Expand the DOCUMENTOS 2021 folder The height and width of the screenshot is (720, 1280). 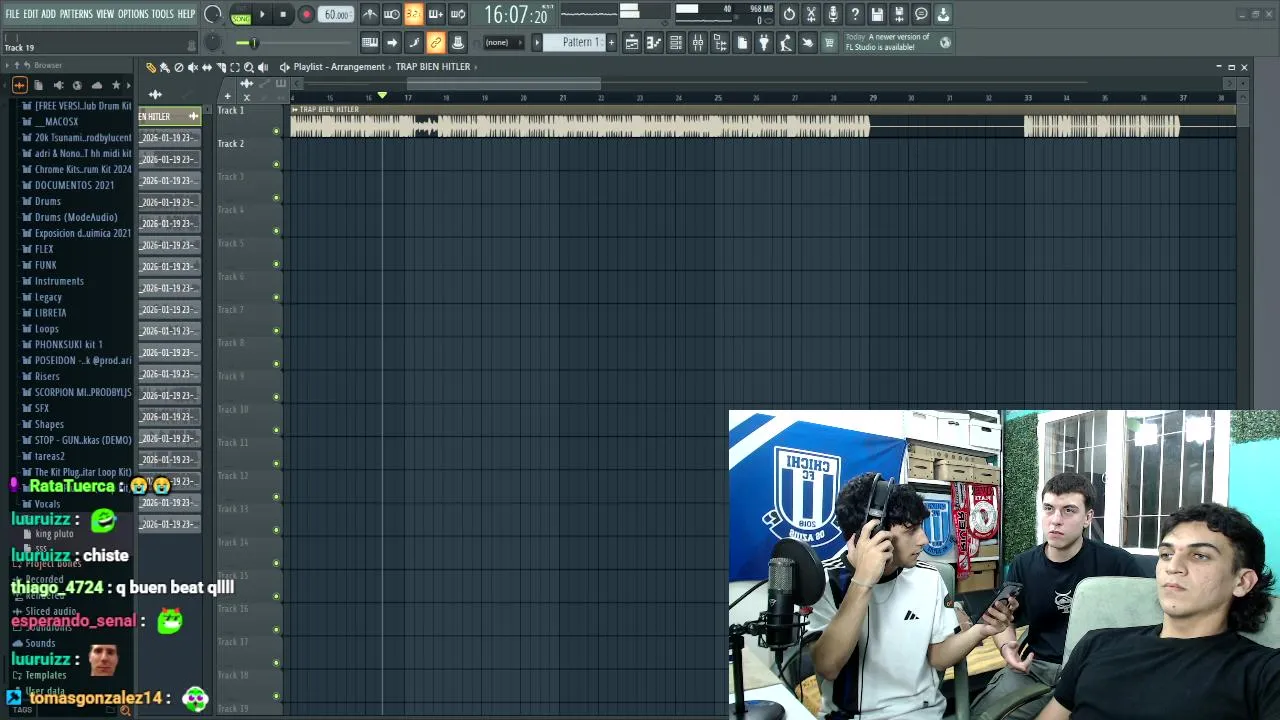[74, 185]
